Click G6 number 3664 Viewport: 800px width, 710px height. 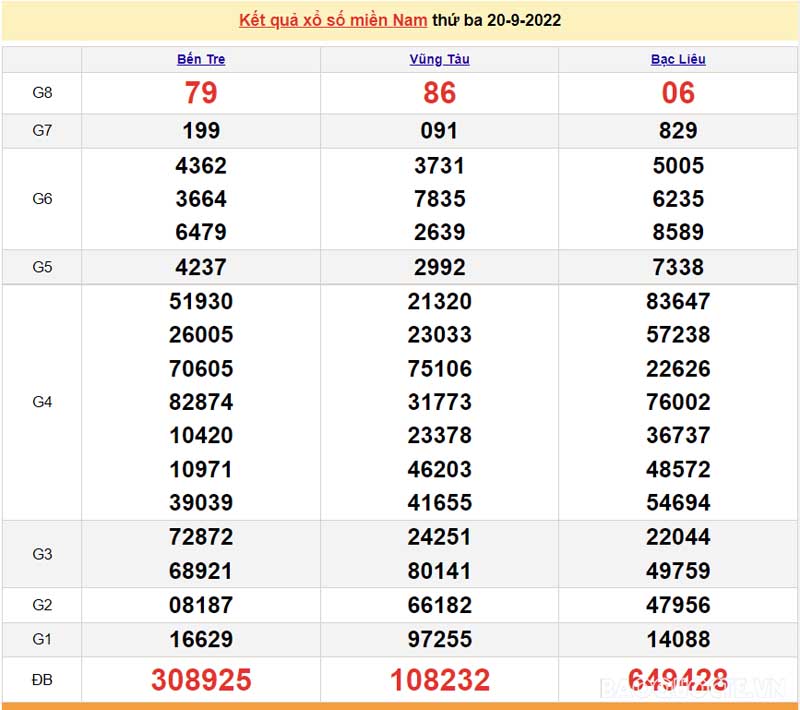pyautogui.click(x=201, y=199)
